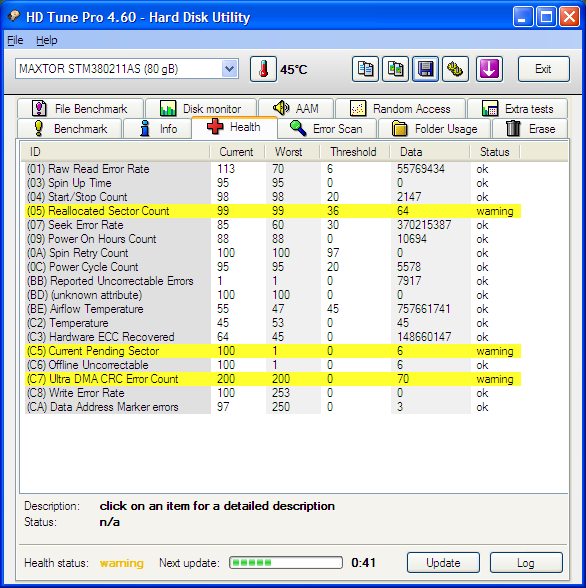The height and width of the screenshot is (588, 586).
Task: Click the Log button
Action: point(526,562)
